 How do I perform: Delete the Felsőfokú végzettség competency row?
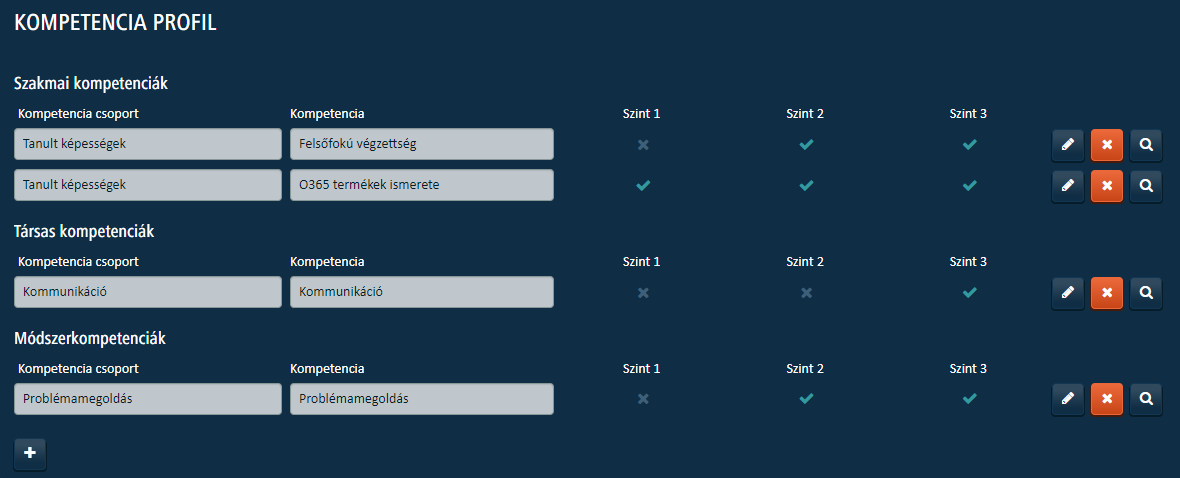[1107, 145]
